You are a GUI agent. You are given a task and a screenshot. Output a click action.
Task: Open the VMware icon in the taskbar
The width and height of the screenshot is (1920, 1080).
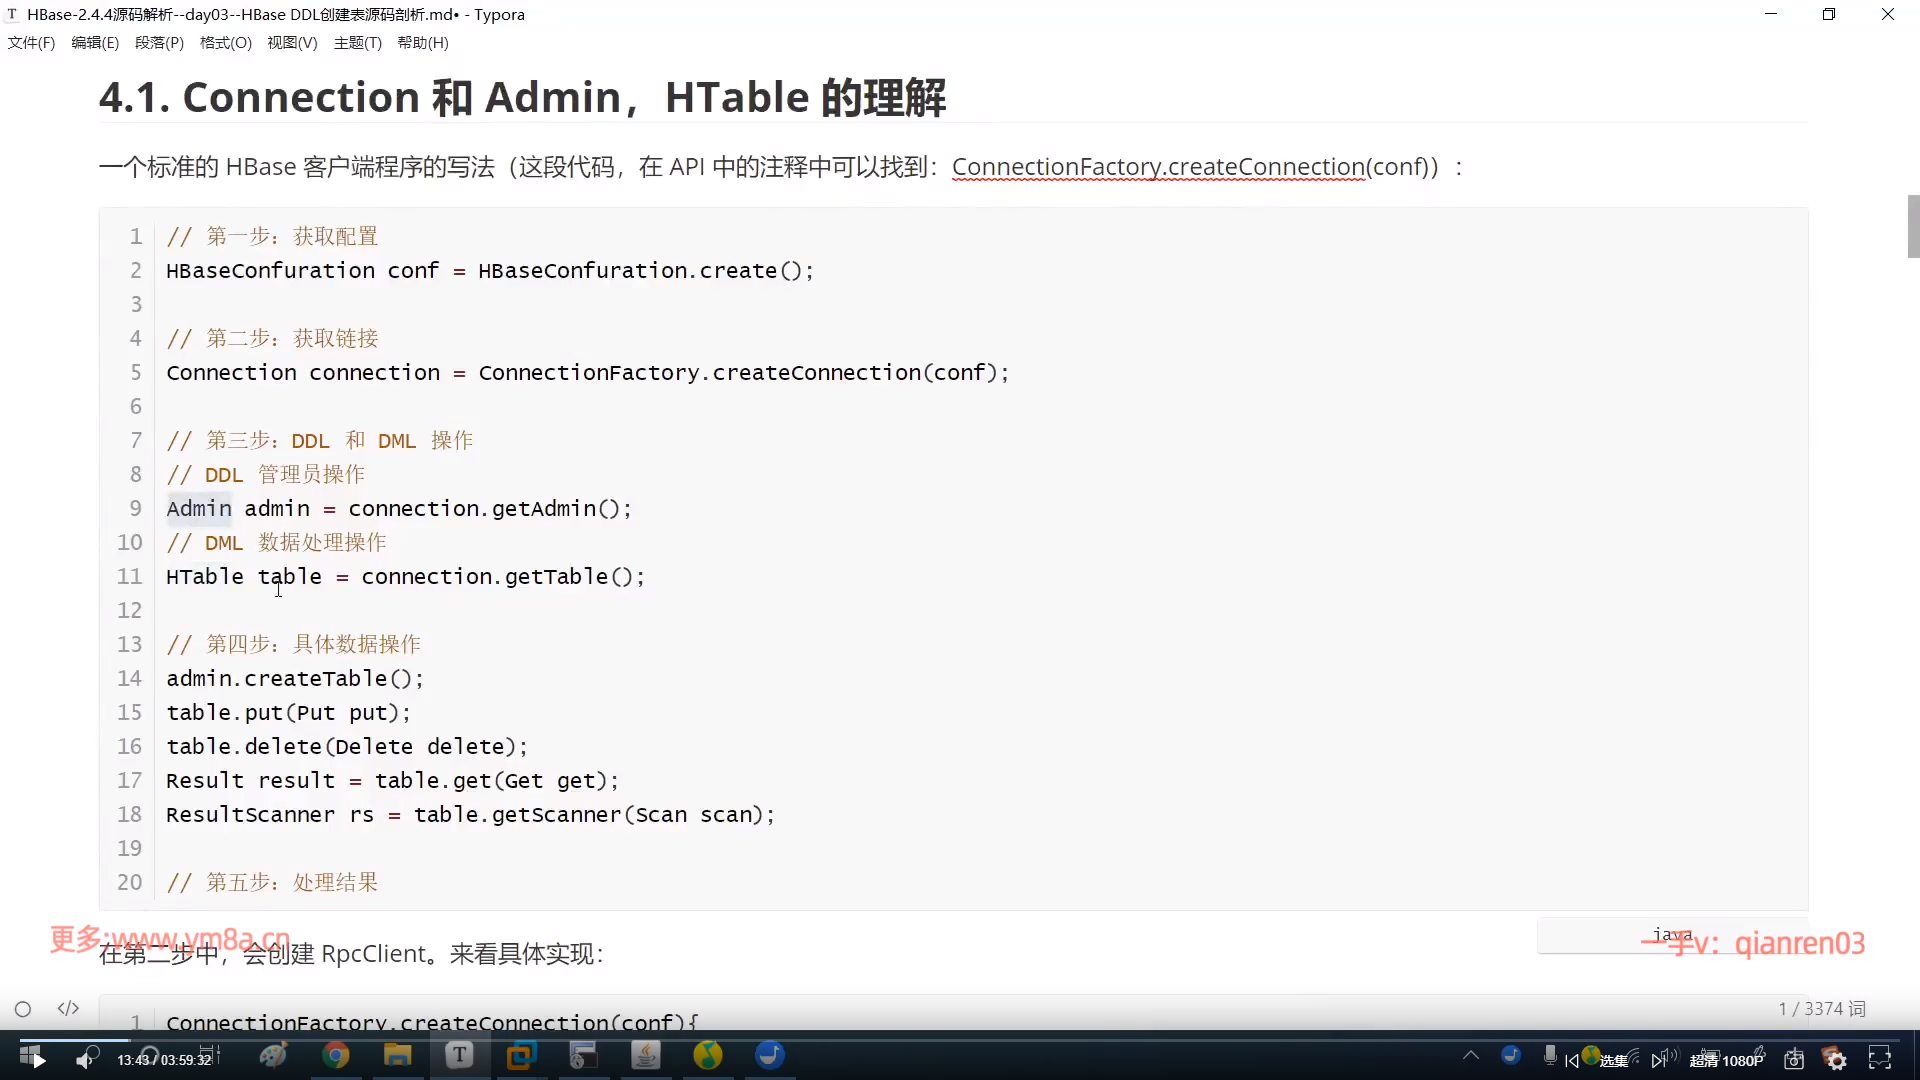(521, 1055)
